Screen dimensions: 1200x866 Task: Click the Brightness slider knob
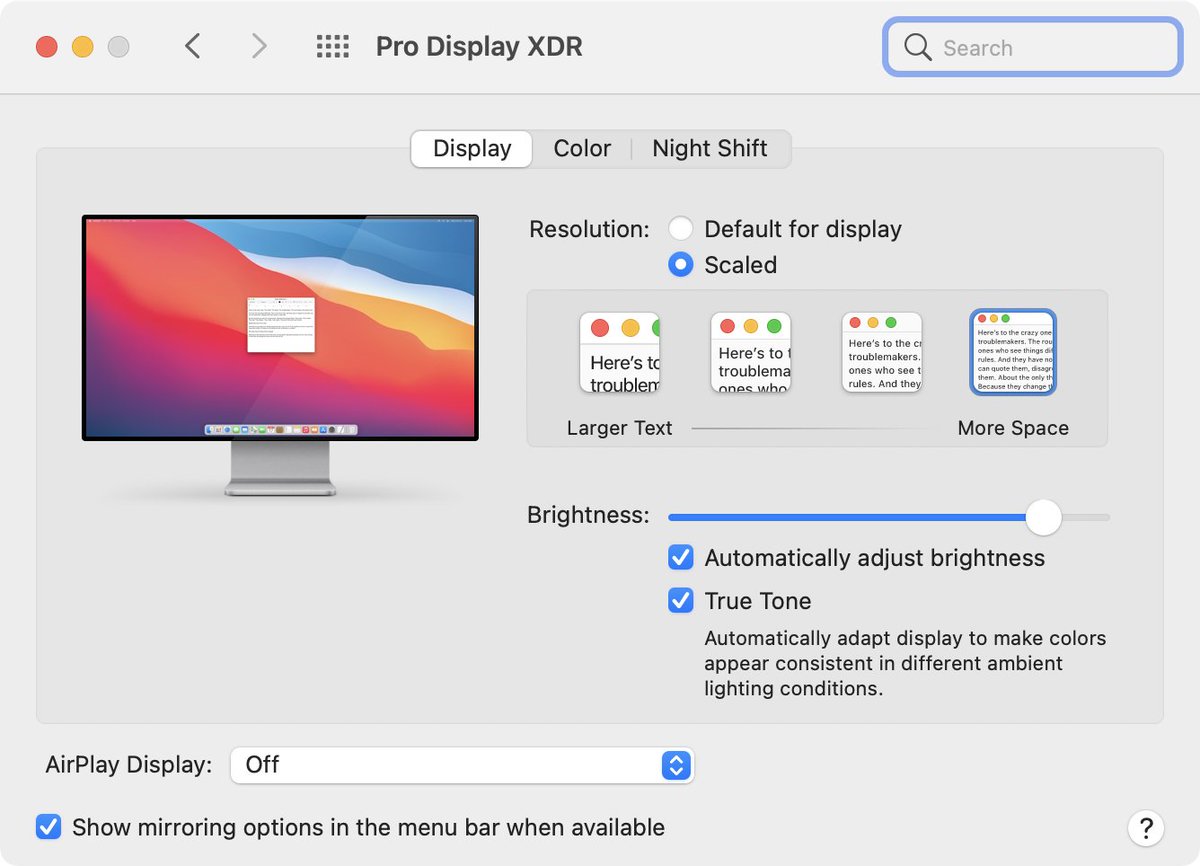(1043, 517)
